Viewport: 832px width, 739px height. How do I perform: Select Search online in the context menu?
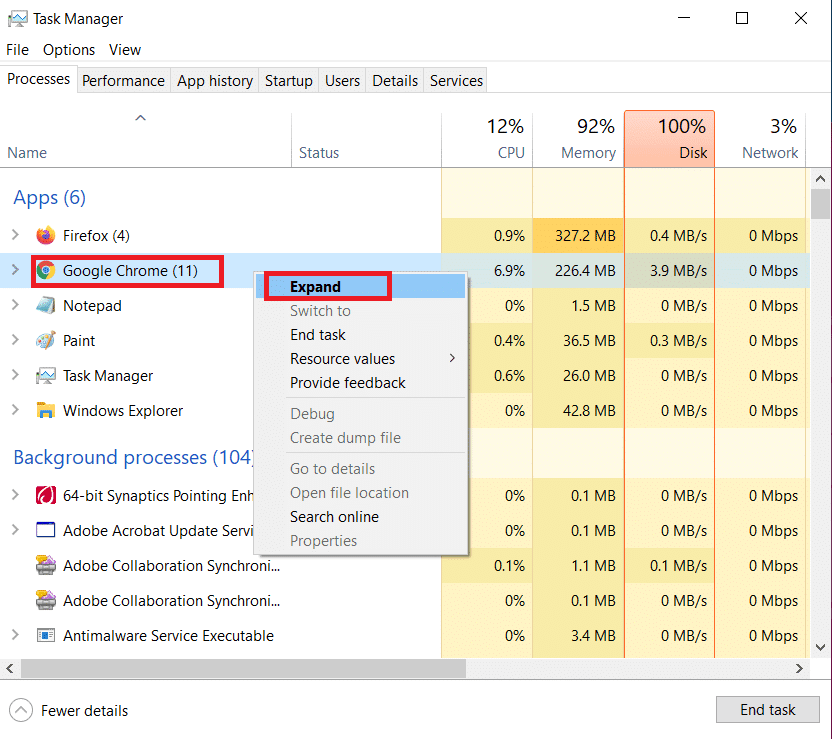pyautogui.click(x=334, y=516)
